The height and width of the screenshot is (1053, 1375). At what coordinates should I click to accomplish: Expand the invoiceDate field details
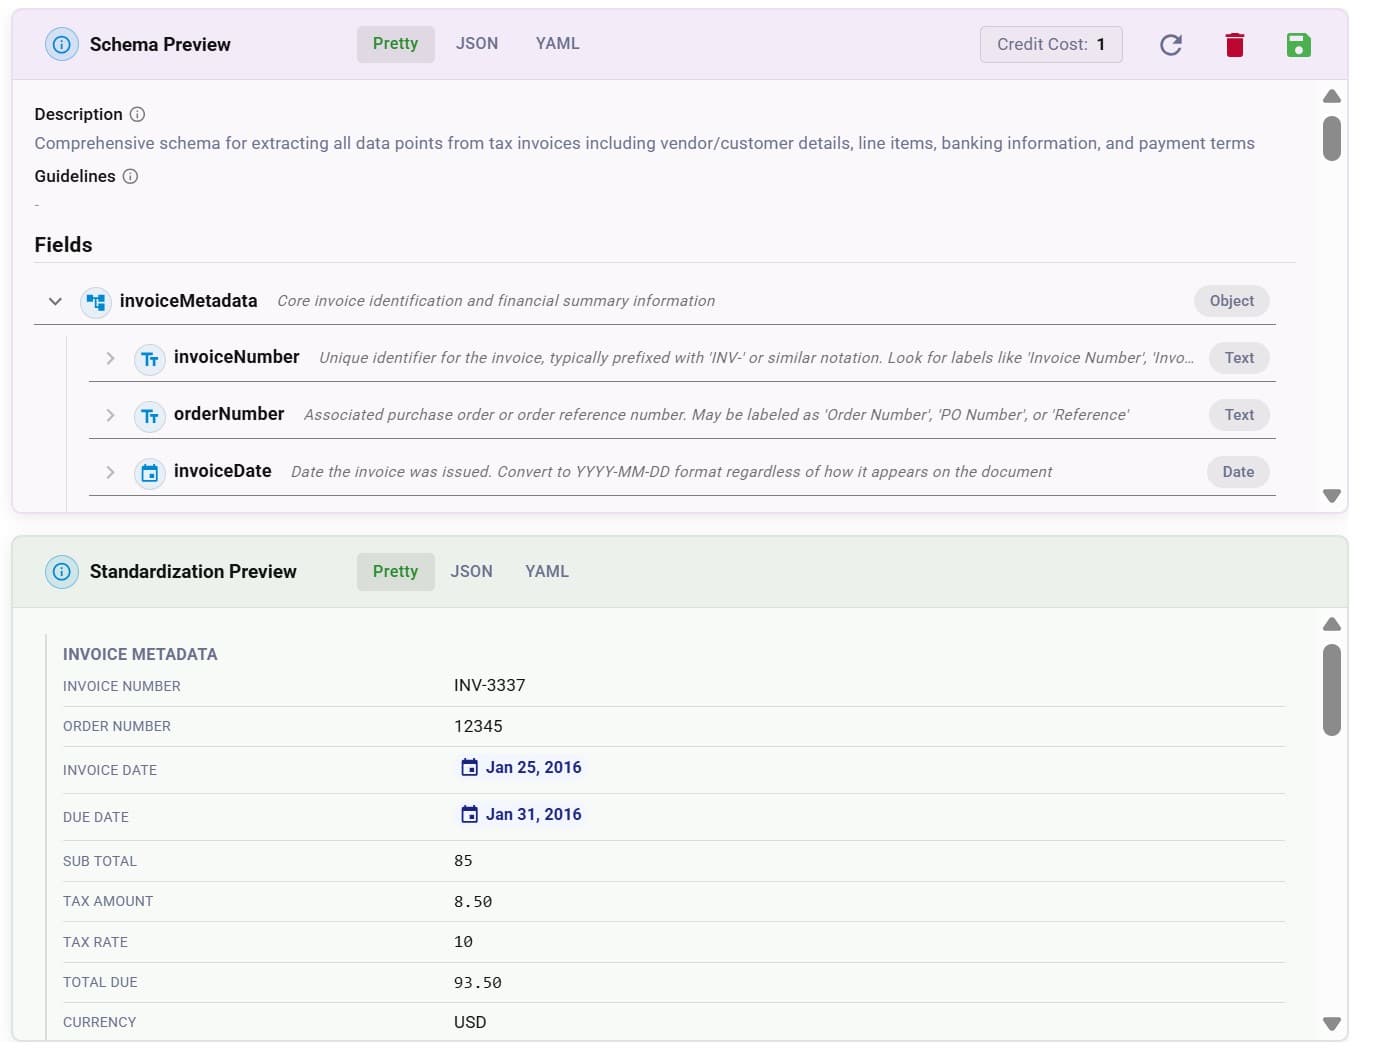point(110,473)
